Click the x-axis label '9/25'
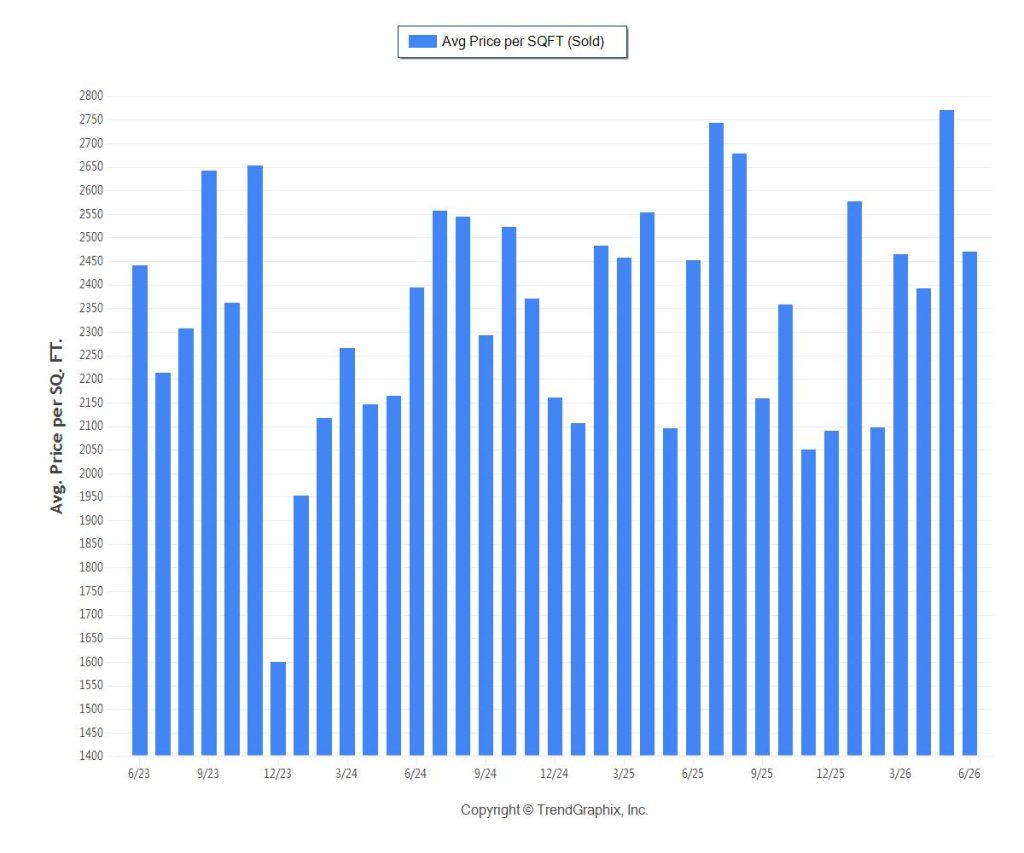 pos(761,773)
